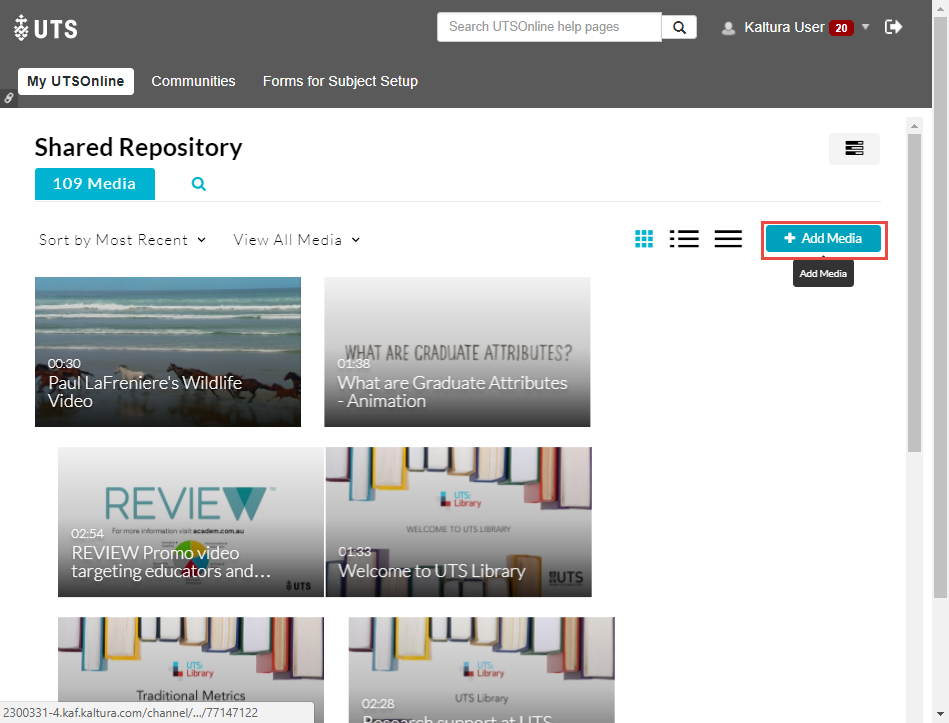Screen dimensions: 949x723
Task: Select the 109 Media tab button
Action: tap(94, 184)
